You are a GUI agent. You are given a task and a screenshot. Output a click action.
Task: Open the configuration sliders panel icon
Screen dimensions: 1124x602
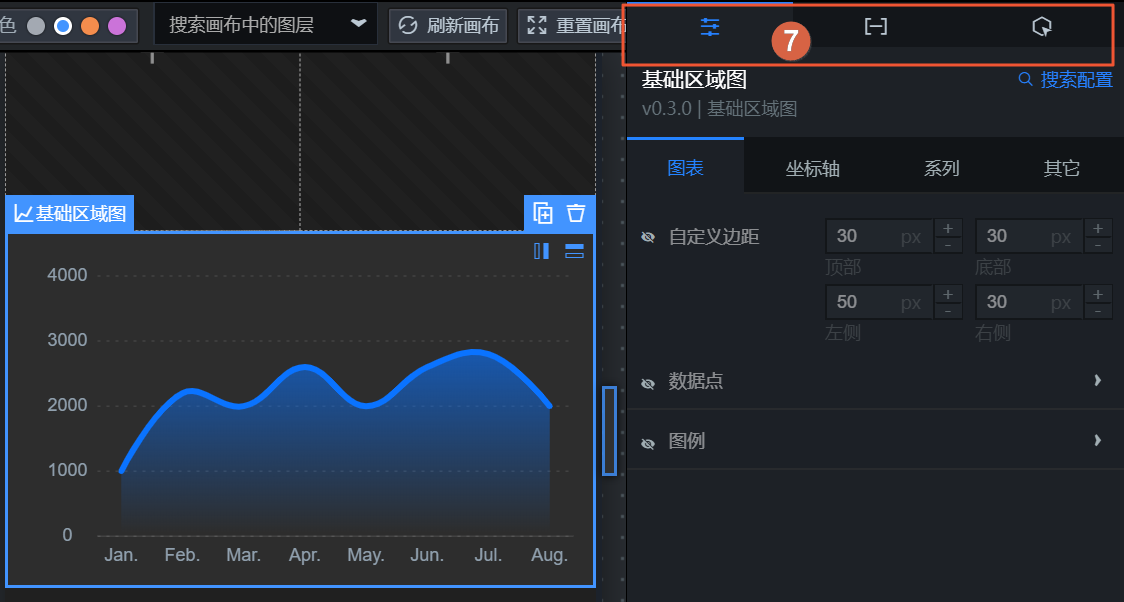(710, 27)
